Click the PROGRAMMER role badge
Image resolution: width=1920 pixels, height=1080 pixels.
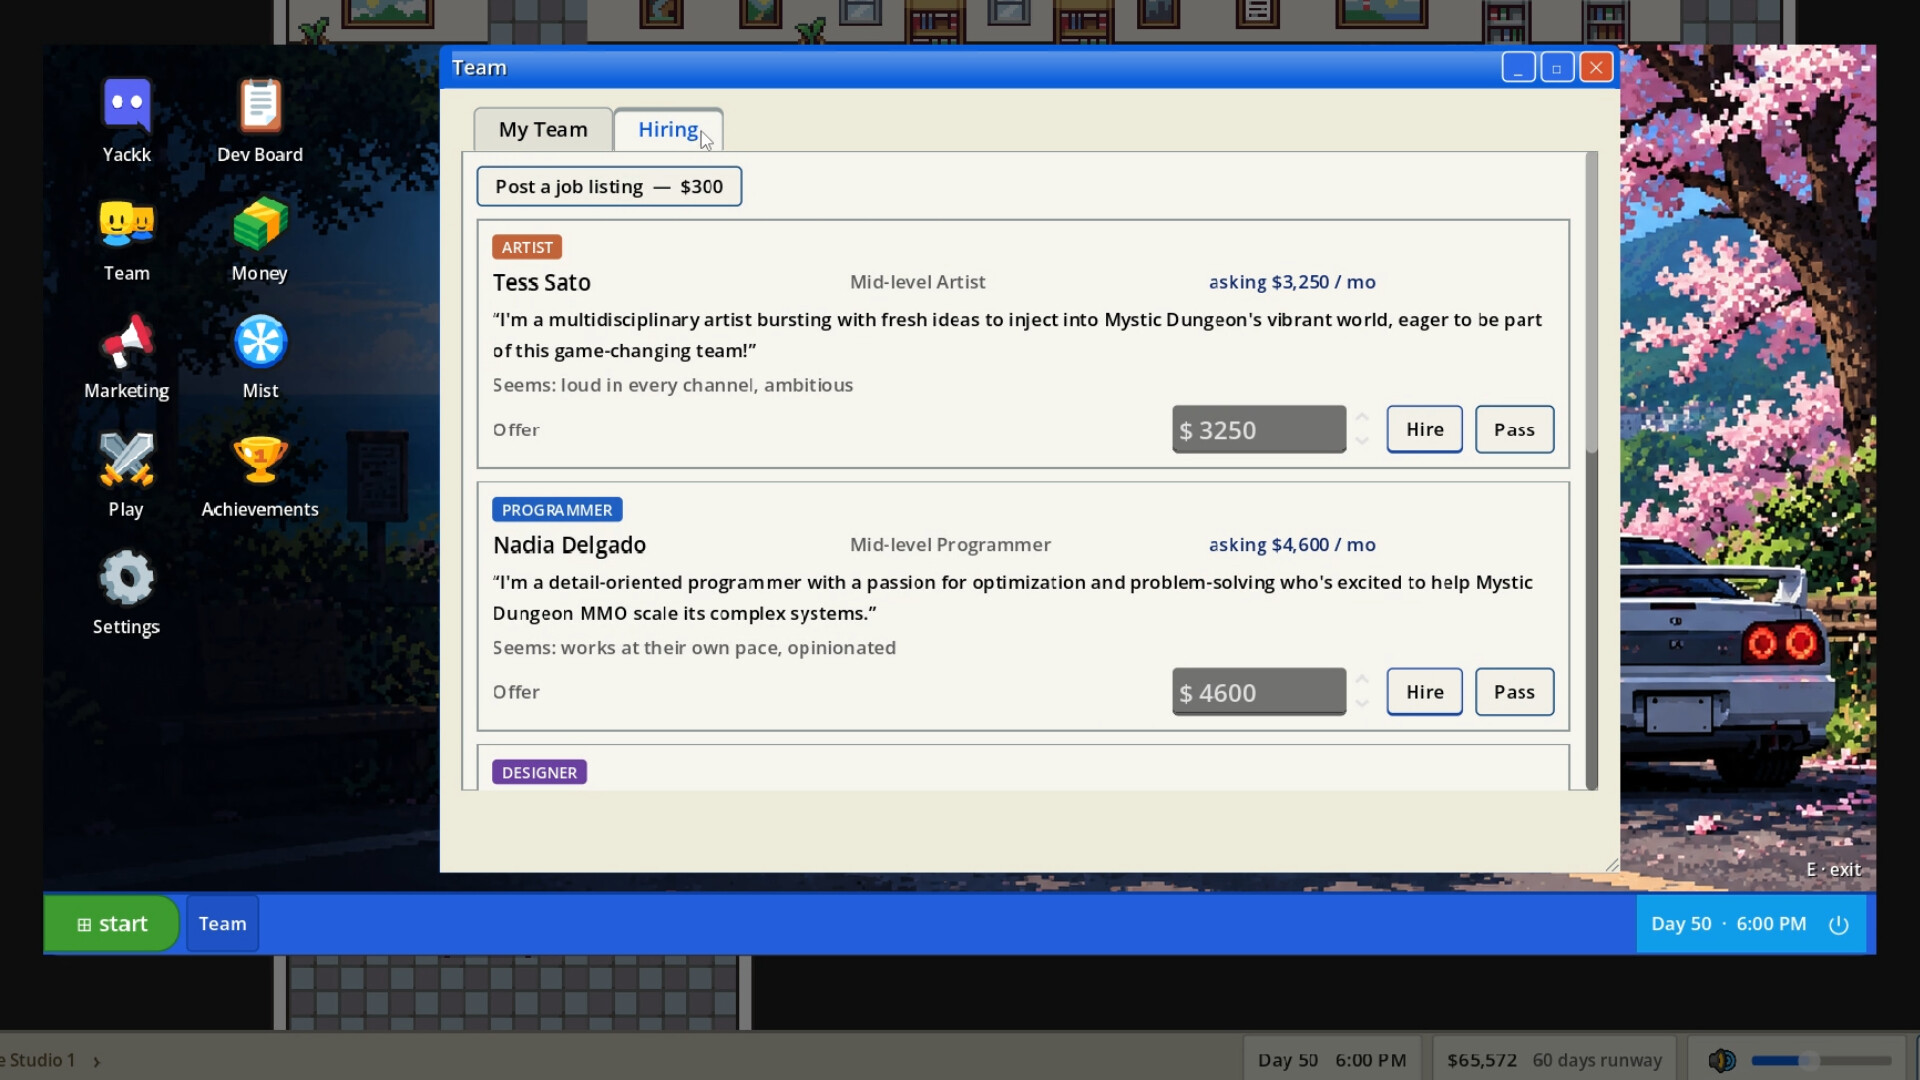(x=557, y=510)
